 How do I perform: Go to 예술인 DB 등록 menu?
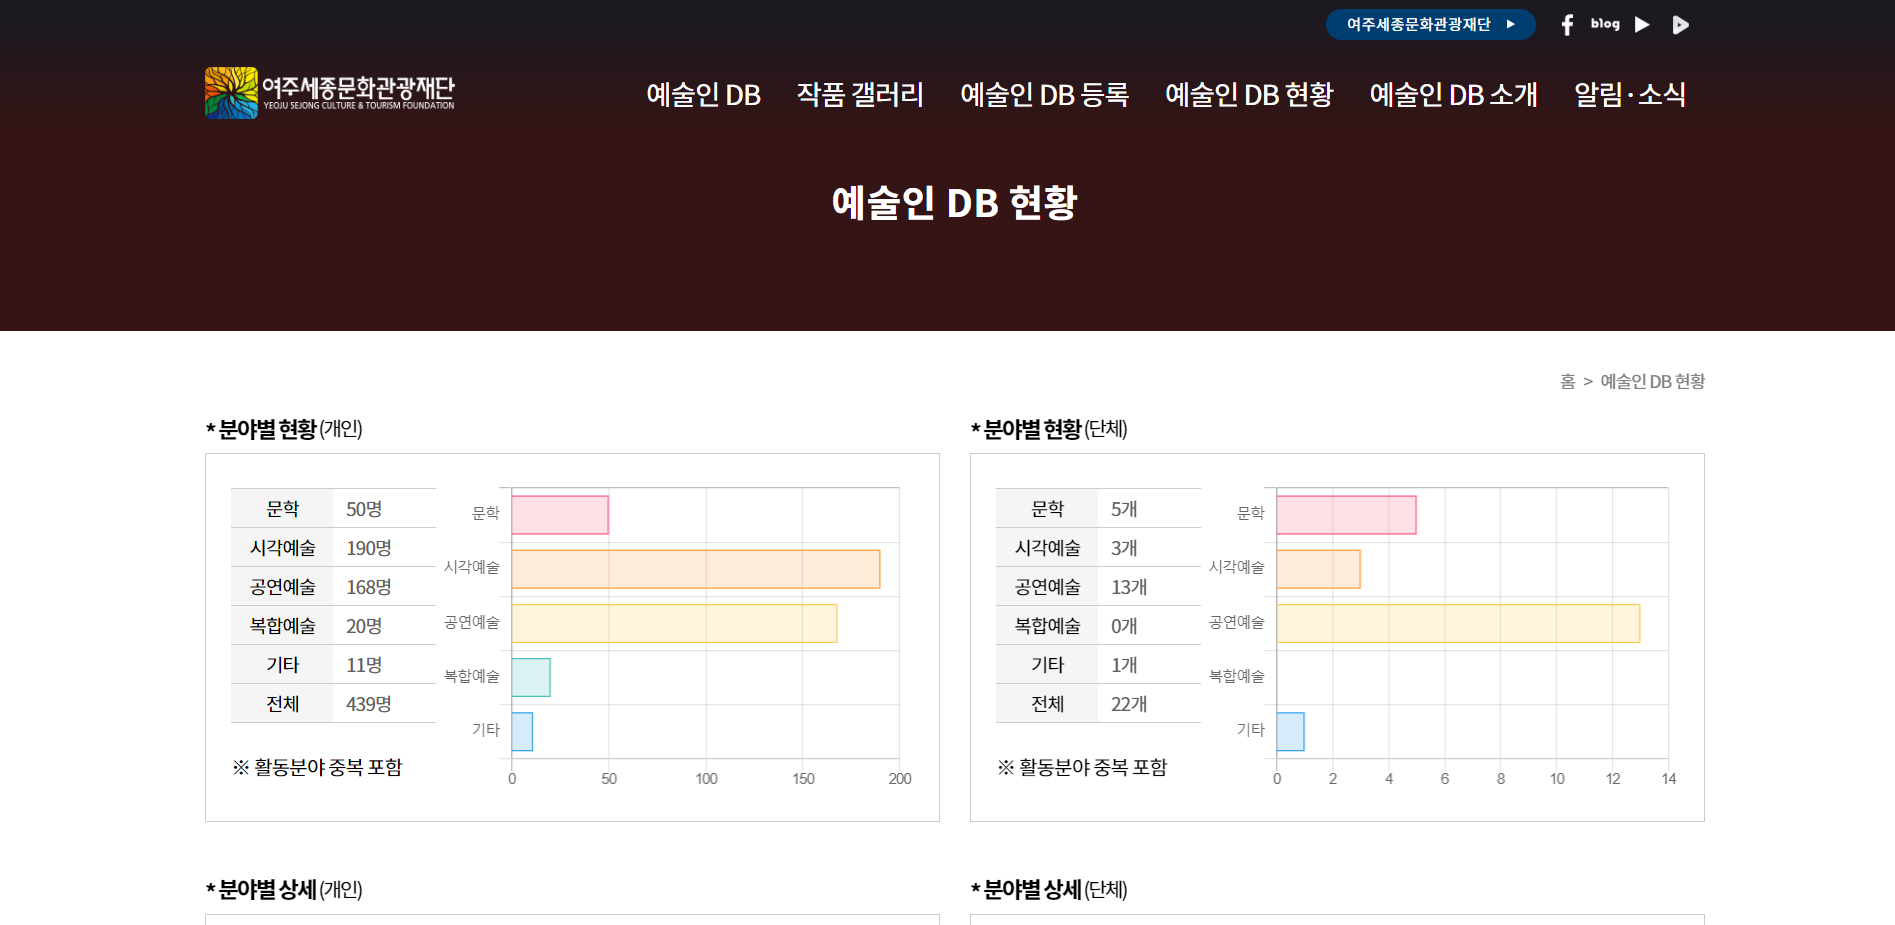pyautogui.click(x=1044, y=95)
